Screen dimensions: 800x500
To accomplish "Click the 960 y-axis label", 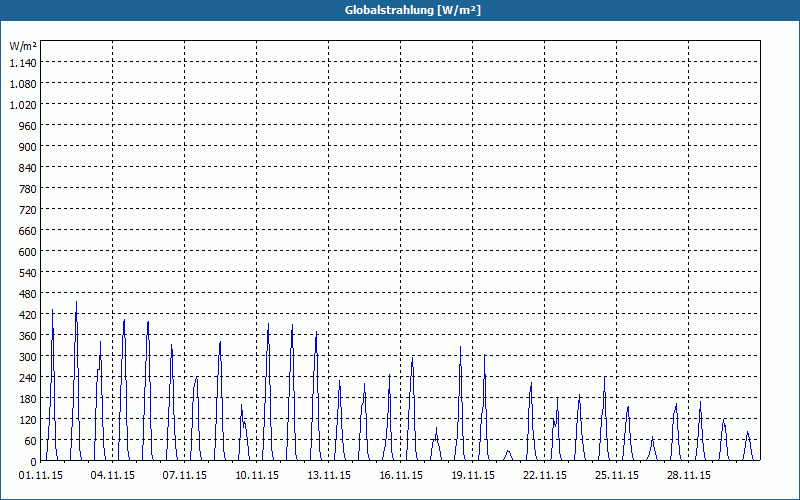I will (x=28, y=126).
